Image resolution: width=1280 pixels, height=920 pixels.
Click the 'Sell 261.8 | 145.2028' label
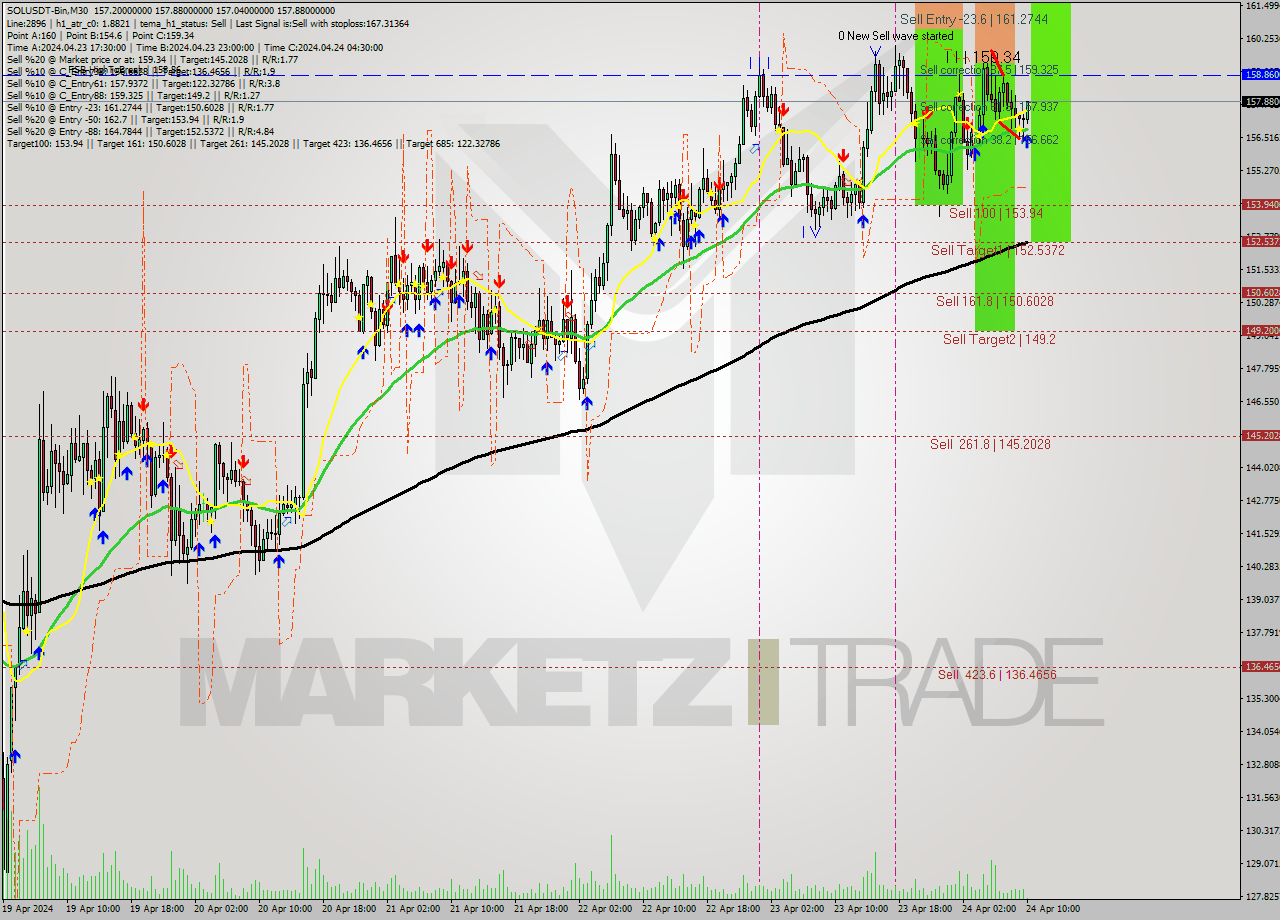990,444
